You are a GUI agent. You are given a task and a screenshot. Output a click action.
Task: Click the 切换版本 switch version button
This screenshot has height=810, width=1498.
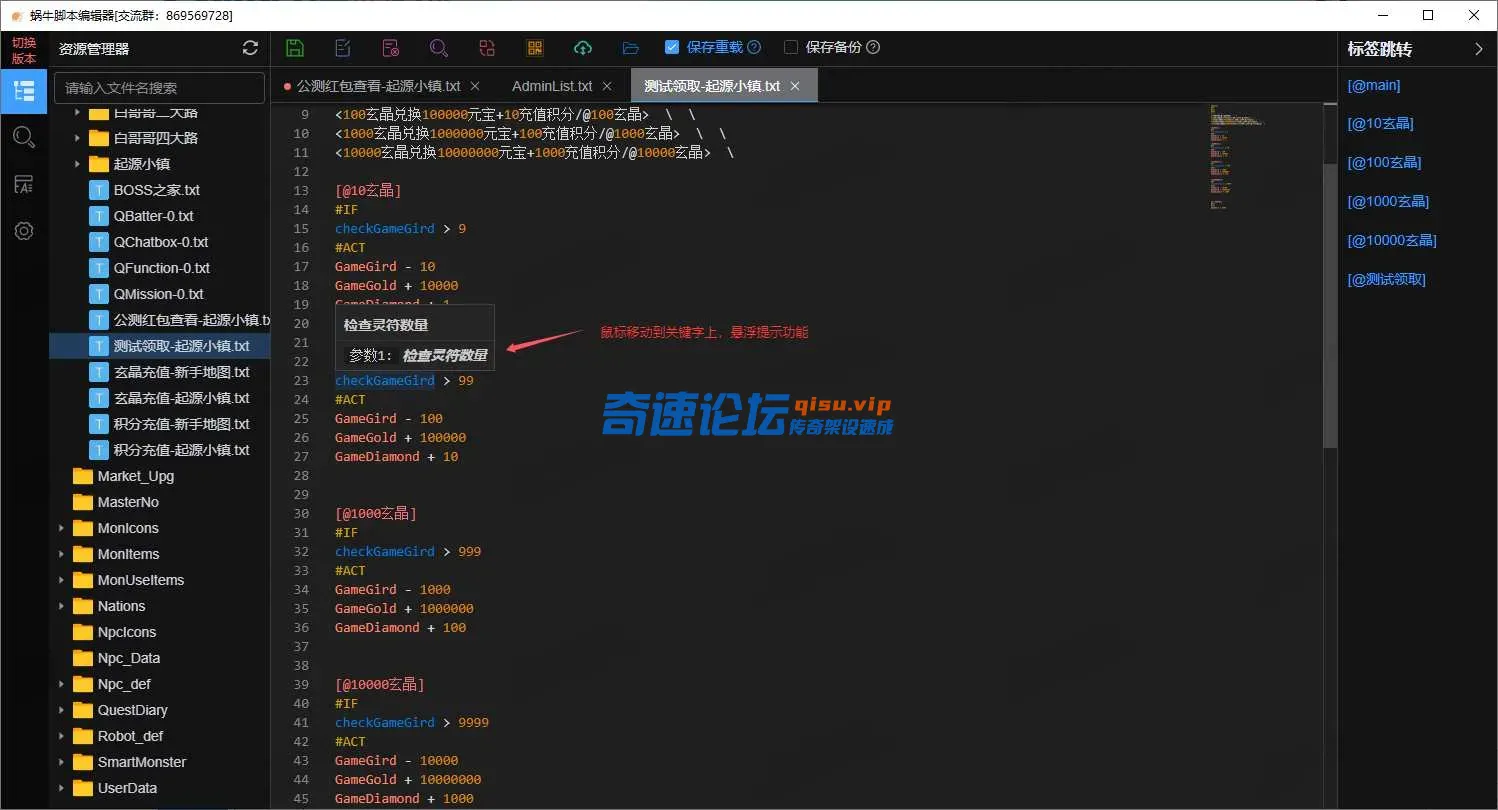24,50
